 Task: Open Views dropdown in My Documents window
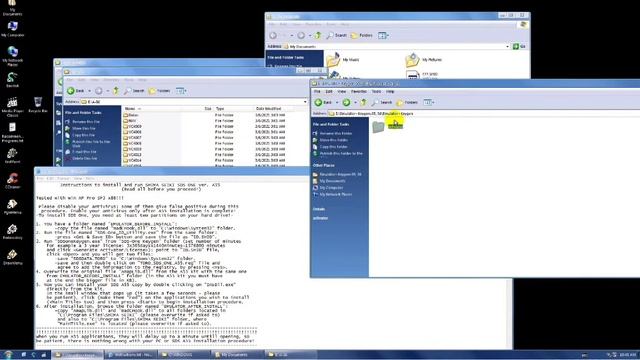(383, 36)
